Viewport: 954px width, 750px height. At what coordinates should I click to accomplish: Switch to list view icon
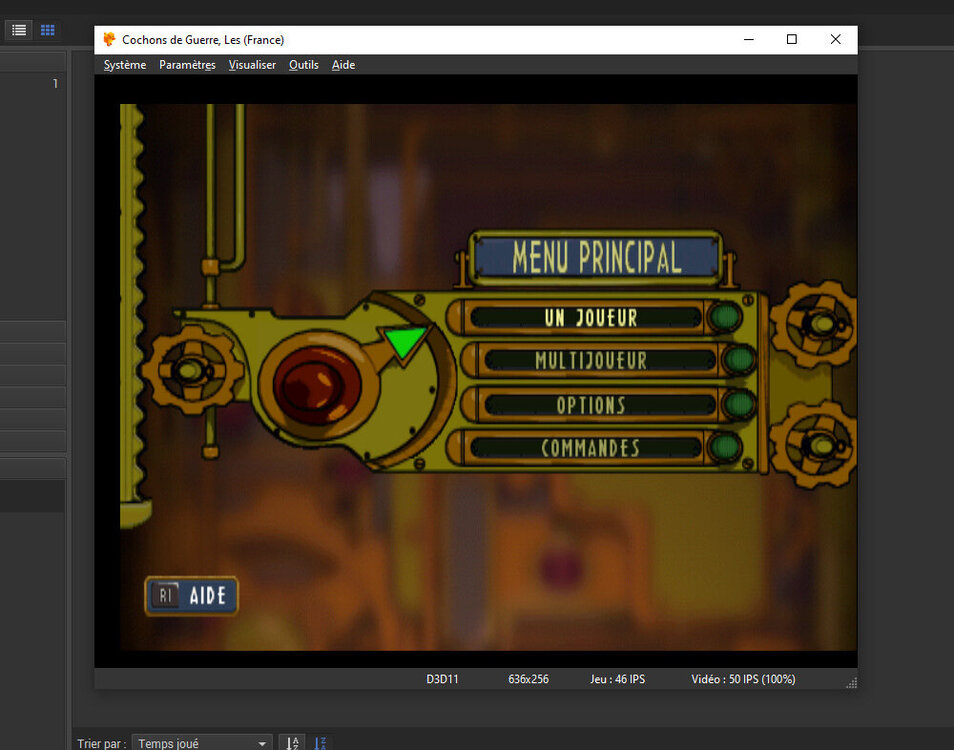[x=19, y=30]
